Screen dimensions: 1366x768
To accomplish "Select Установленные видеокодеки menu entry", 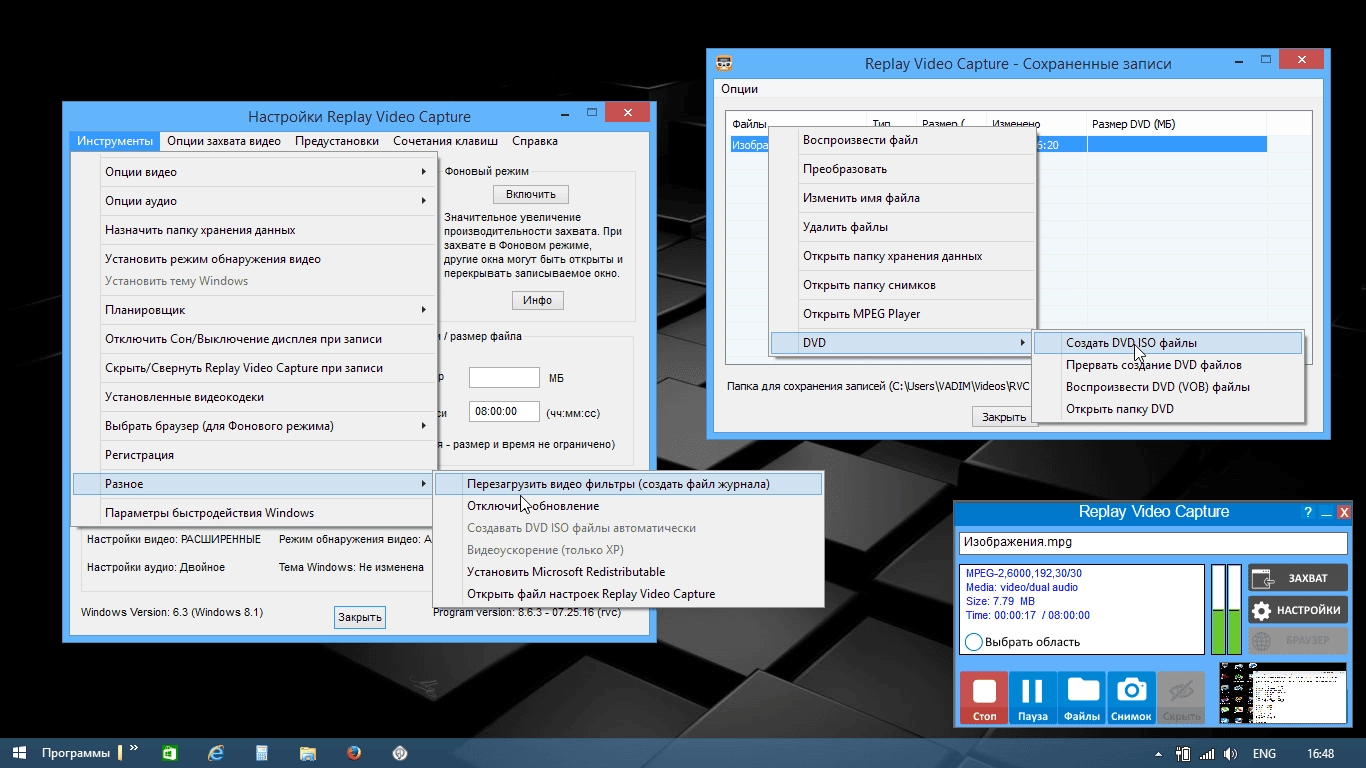I will coord(255,397).
